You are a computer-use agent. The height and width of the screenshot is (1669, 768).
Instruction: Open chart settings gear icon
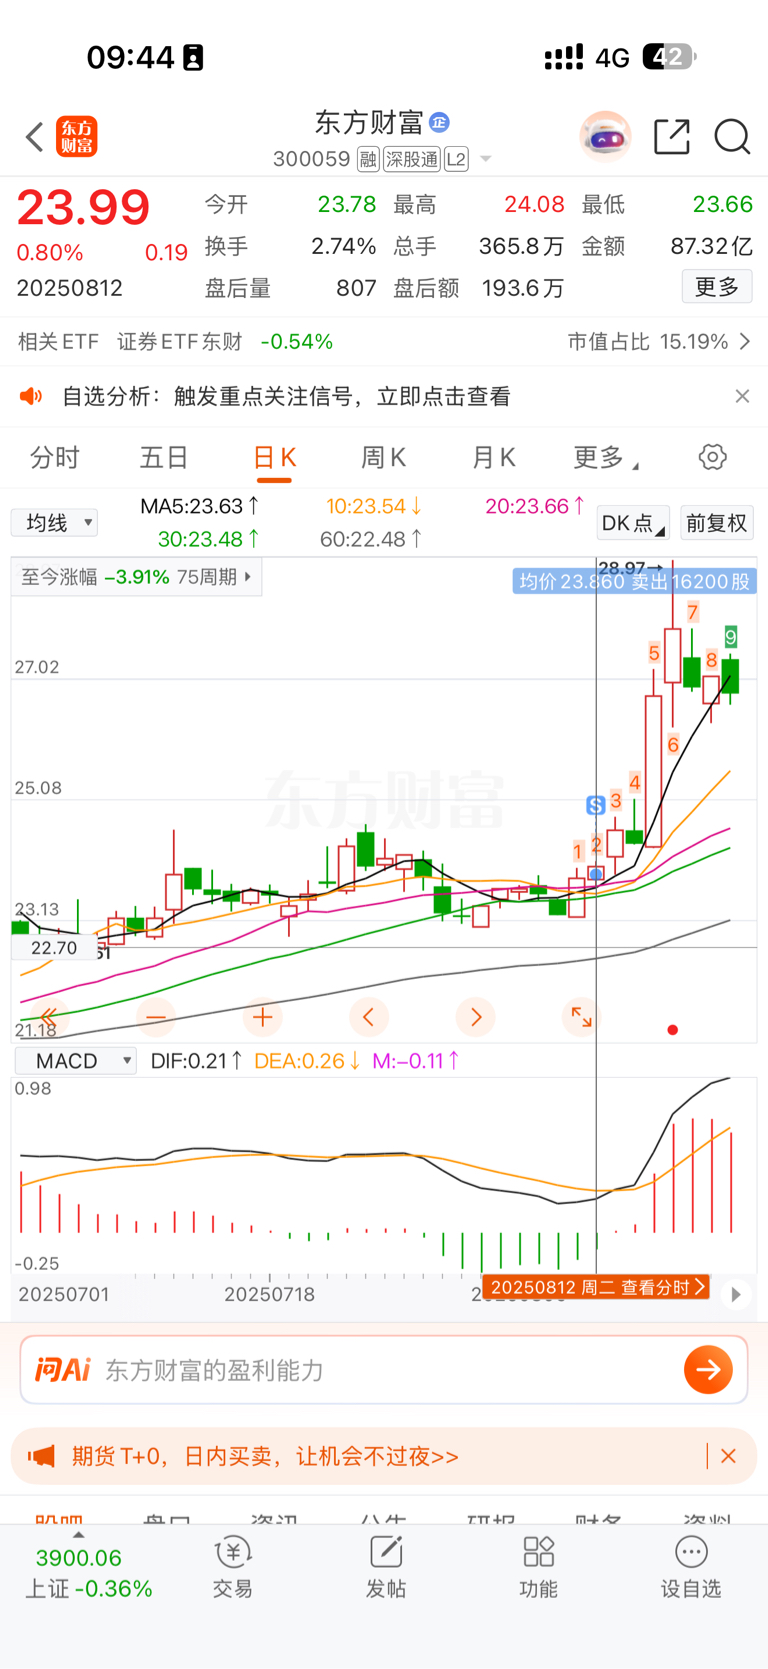click(712, 458)
